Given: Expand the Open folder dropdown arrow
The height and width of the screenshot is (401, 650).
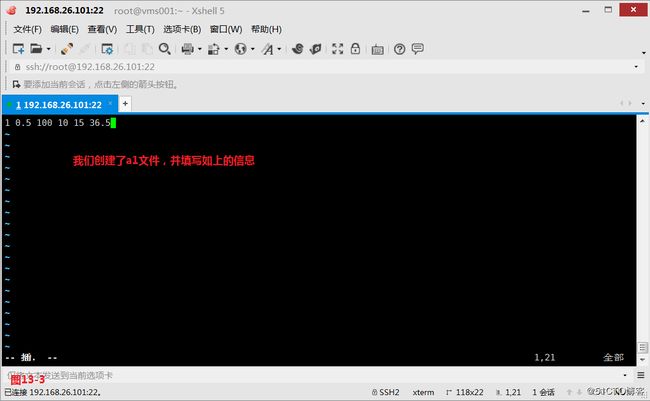Looking at the screenshot, I should click(x=49, y=49).
